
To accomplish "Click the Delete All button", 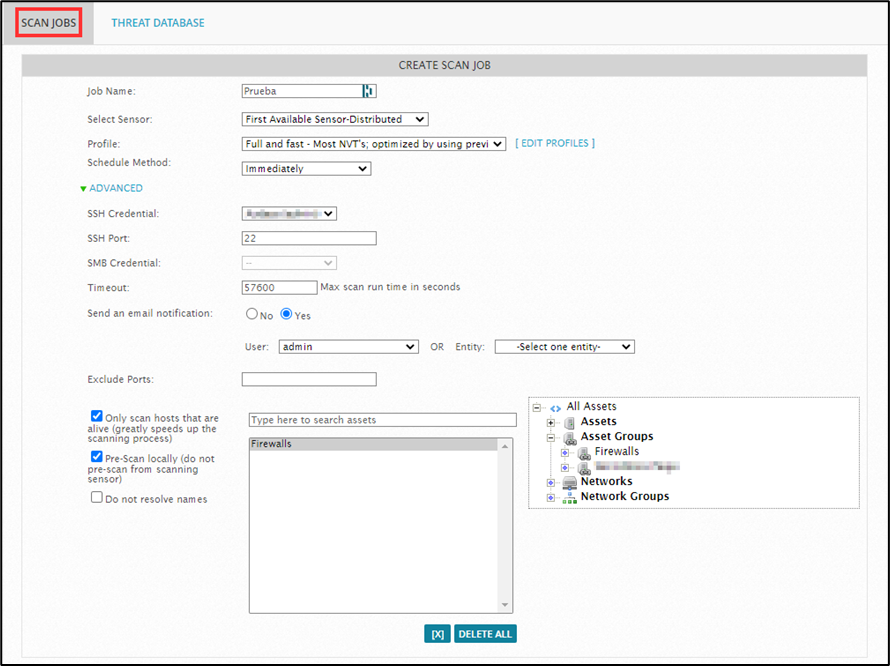I will coord(485,634).
